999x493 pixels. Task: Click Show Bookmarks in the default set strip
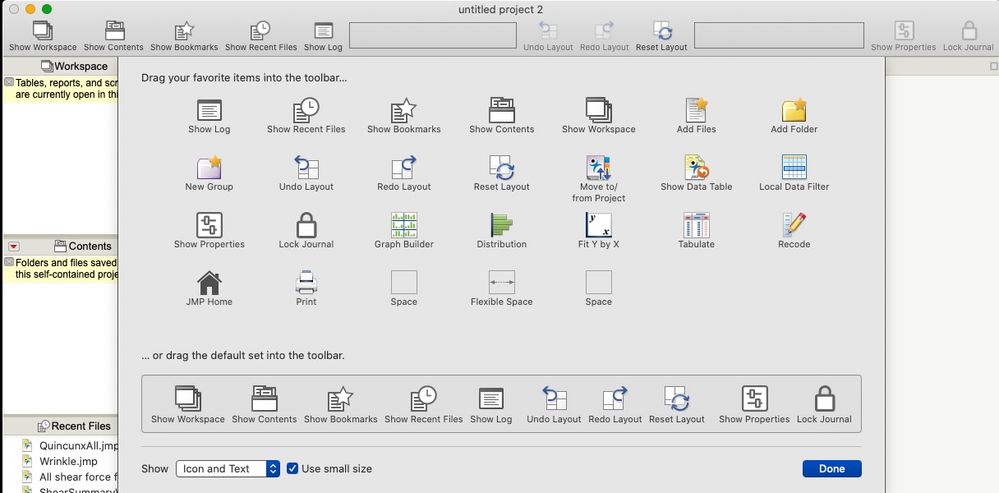point(341,404)
